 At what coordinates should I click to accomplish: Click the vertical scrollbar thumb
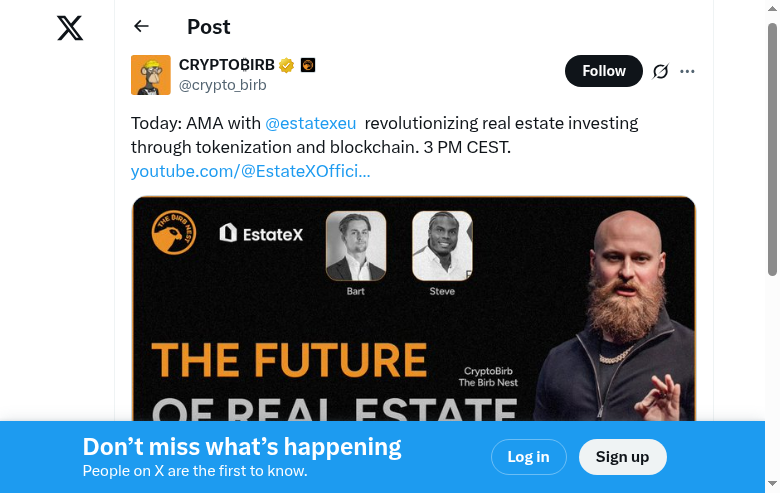click(772, 150)
